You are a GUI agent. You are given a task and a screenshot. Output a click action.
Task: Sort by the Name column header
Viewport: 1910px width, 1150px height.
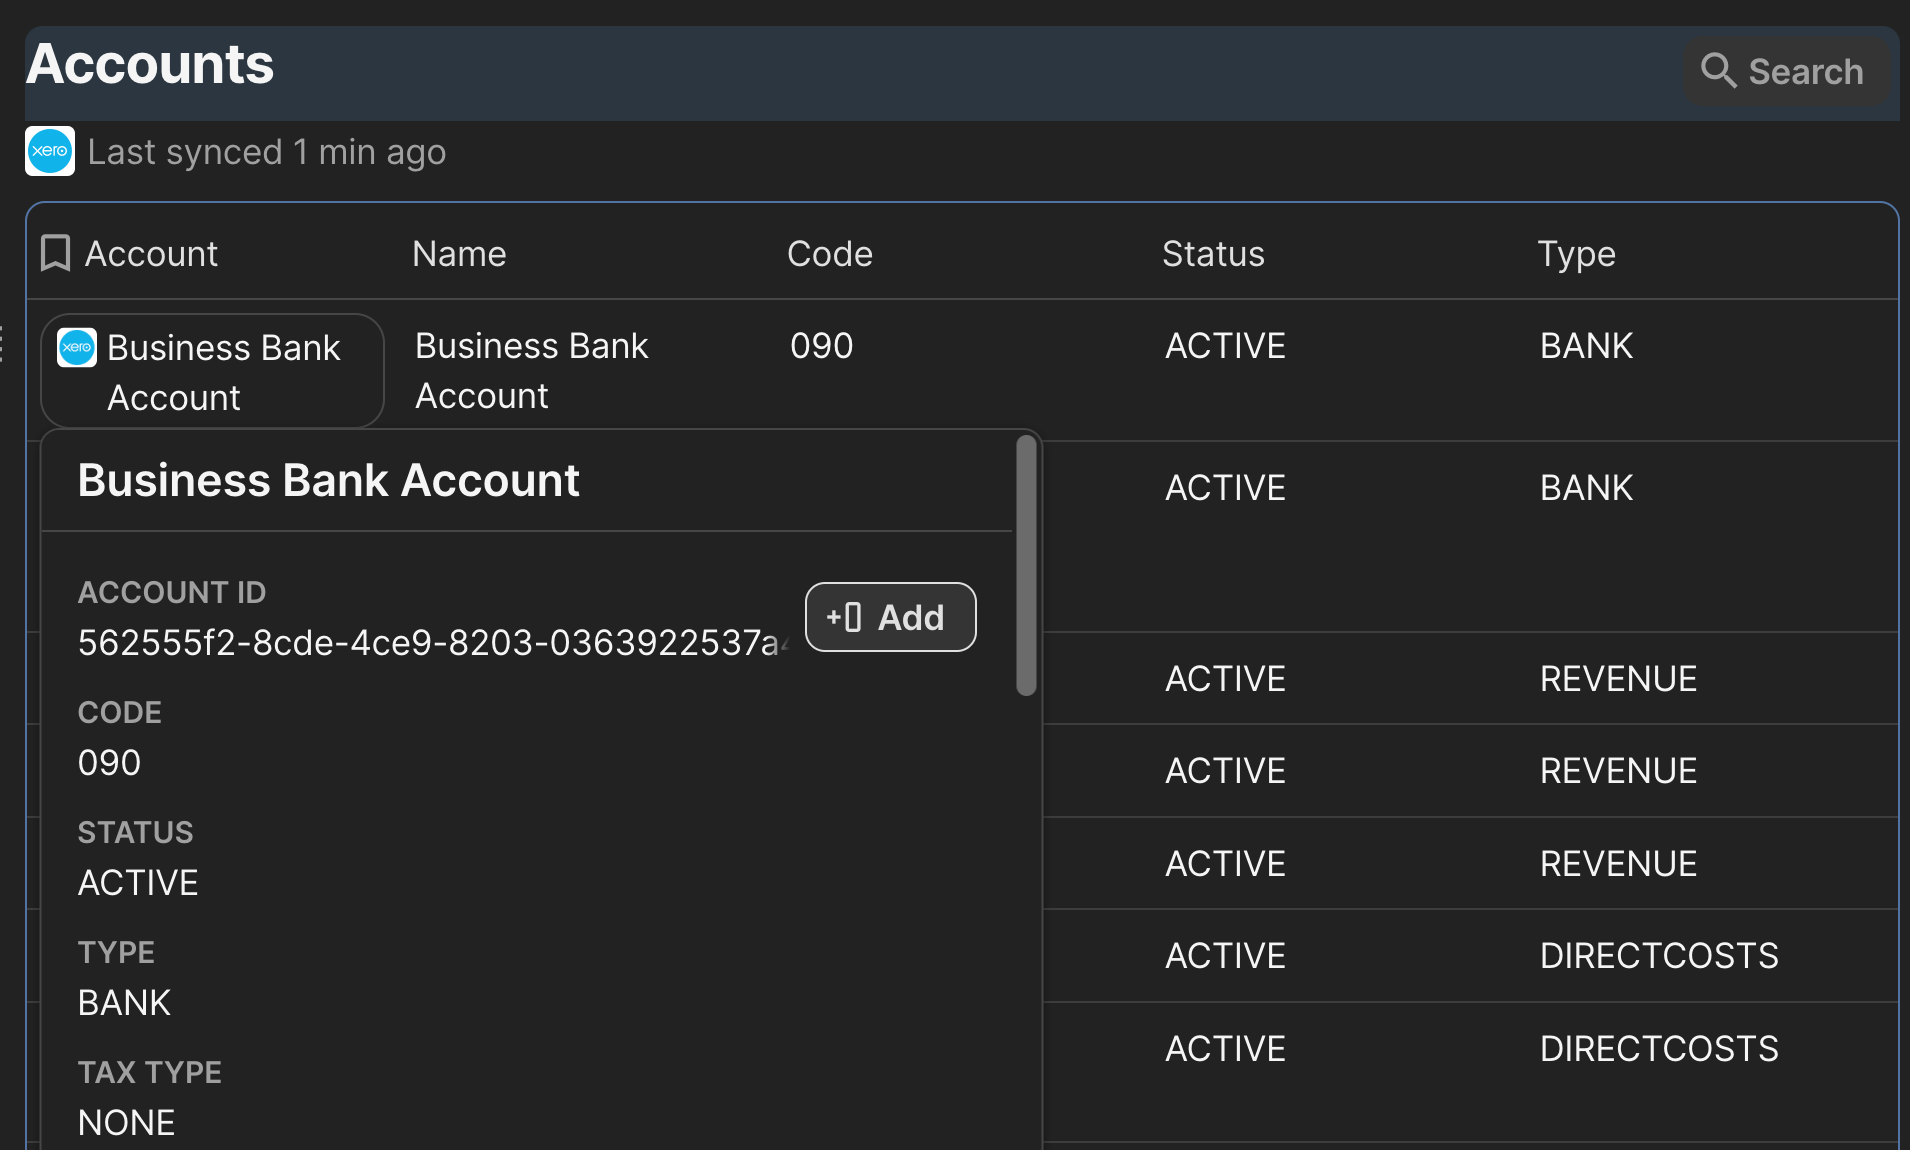coord(459,254)
